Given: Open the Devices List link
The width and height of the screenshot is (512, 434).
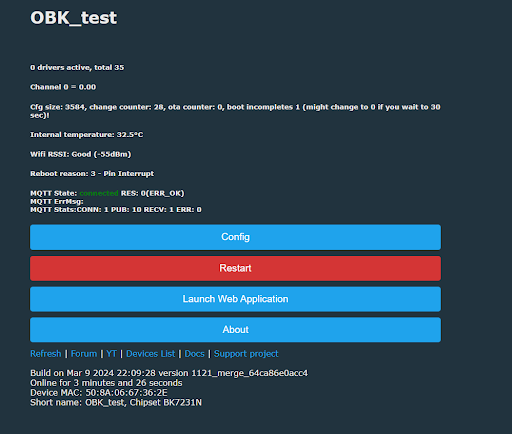Looking at the screenshot, I should (150, 354).
